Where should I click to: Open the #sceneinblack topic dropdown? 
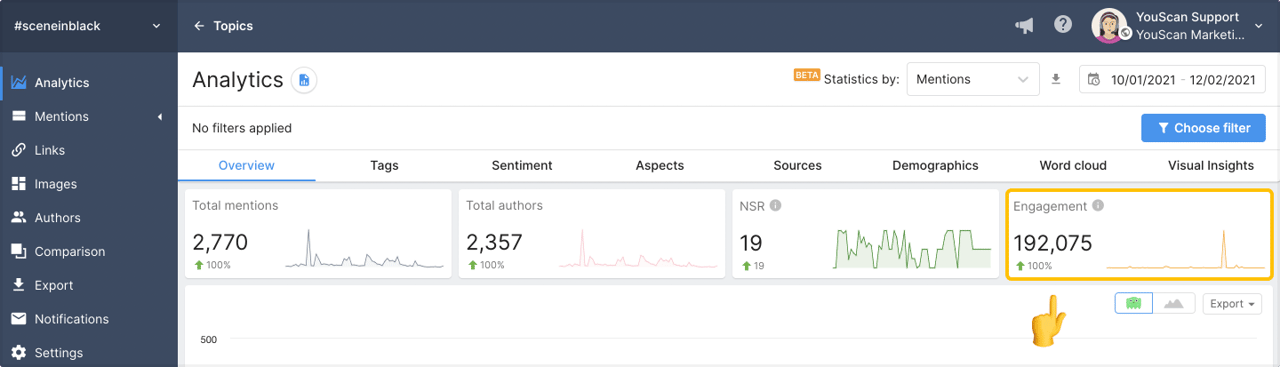pyautogui.click(x=88, y=26)
